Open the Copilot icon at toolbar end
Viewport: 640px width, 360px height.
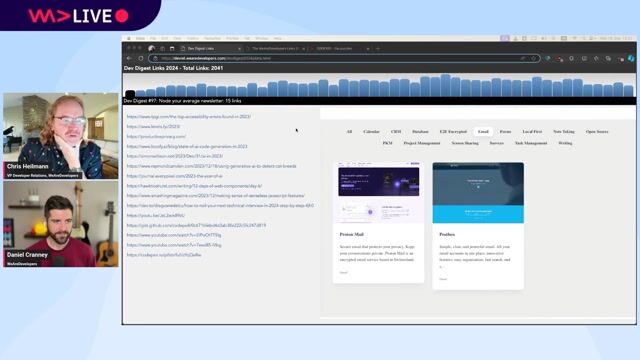(631, 58)
